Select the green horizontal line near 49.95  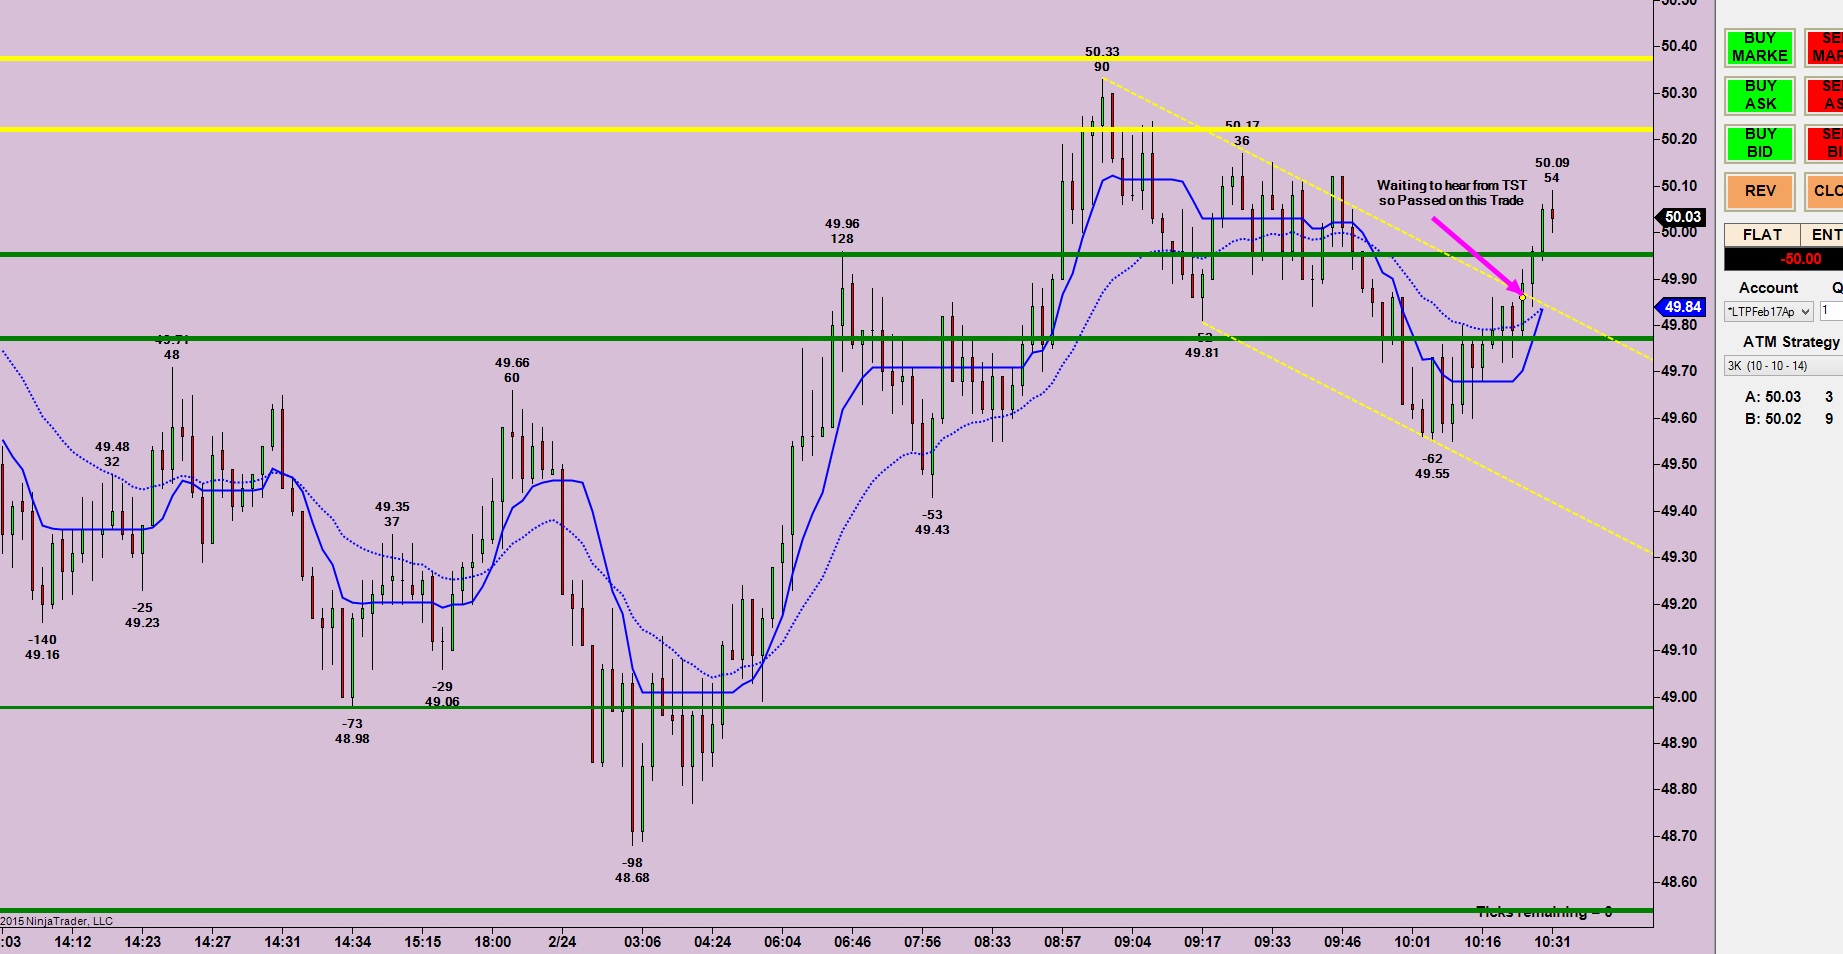coord(826,255)
